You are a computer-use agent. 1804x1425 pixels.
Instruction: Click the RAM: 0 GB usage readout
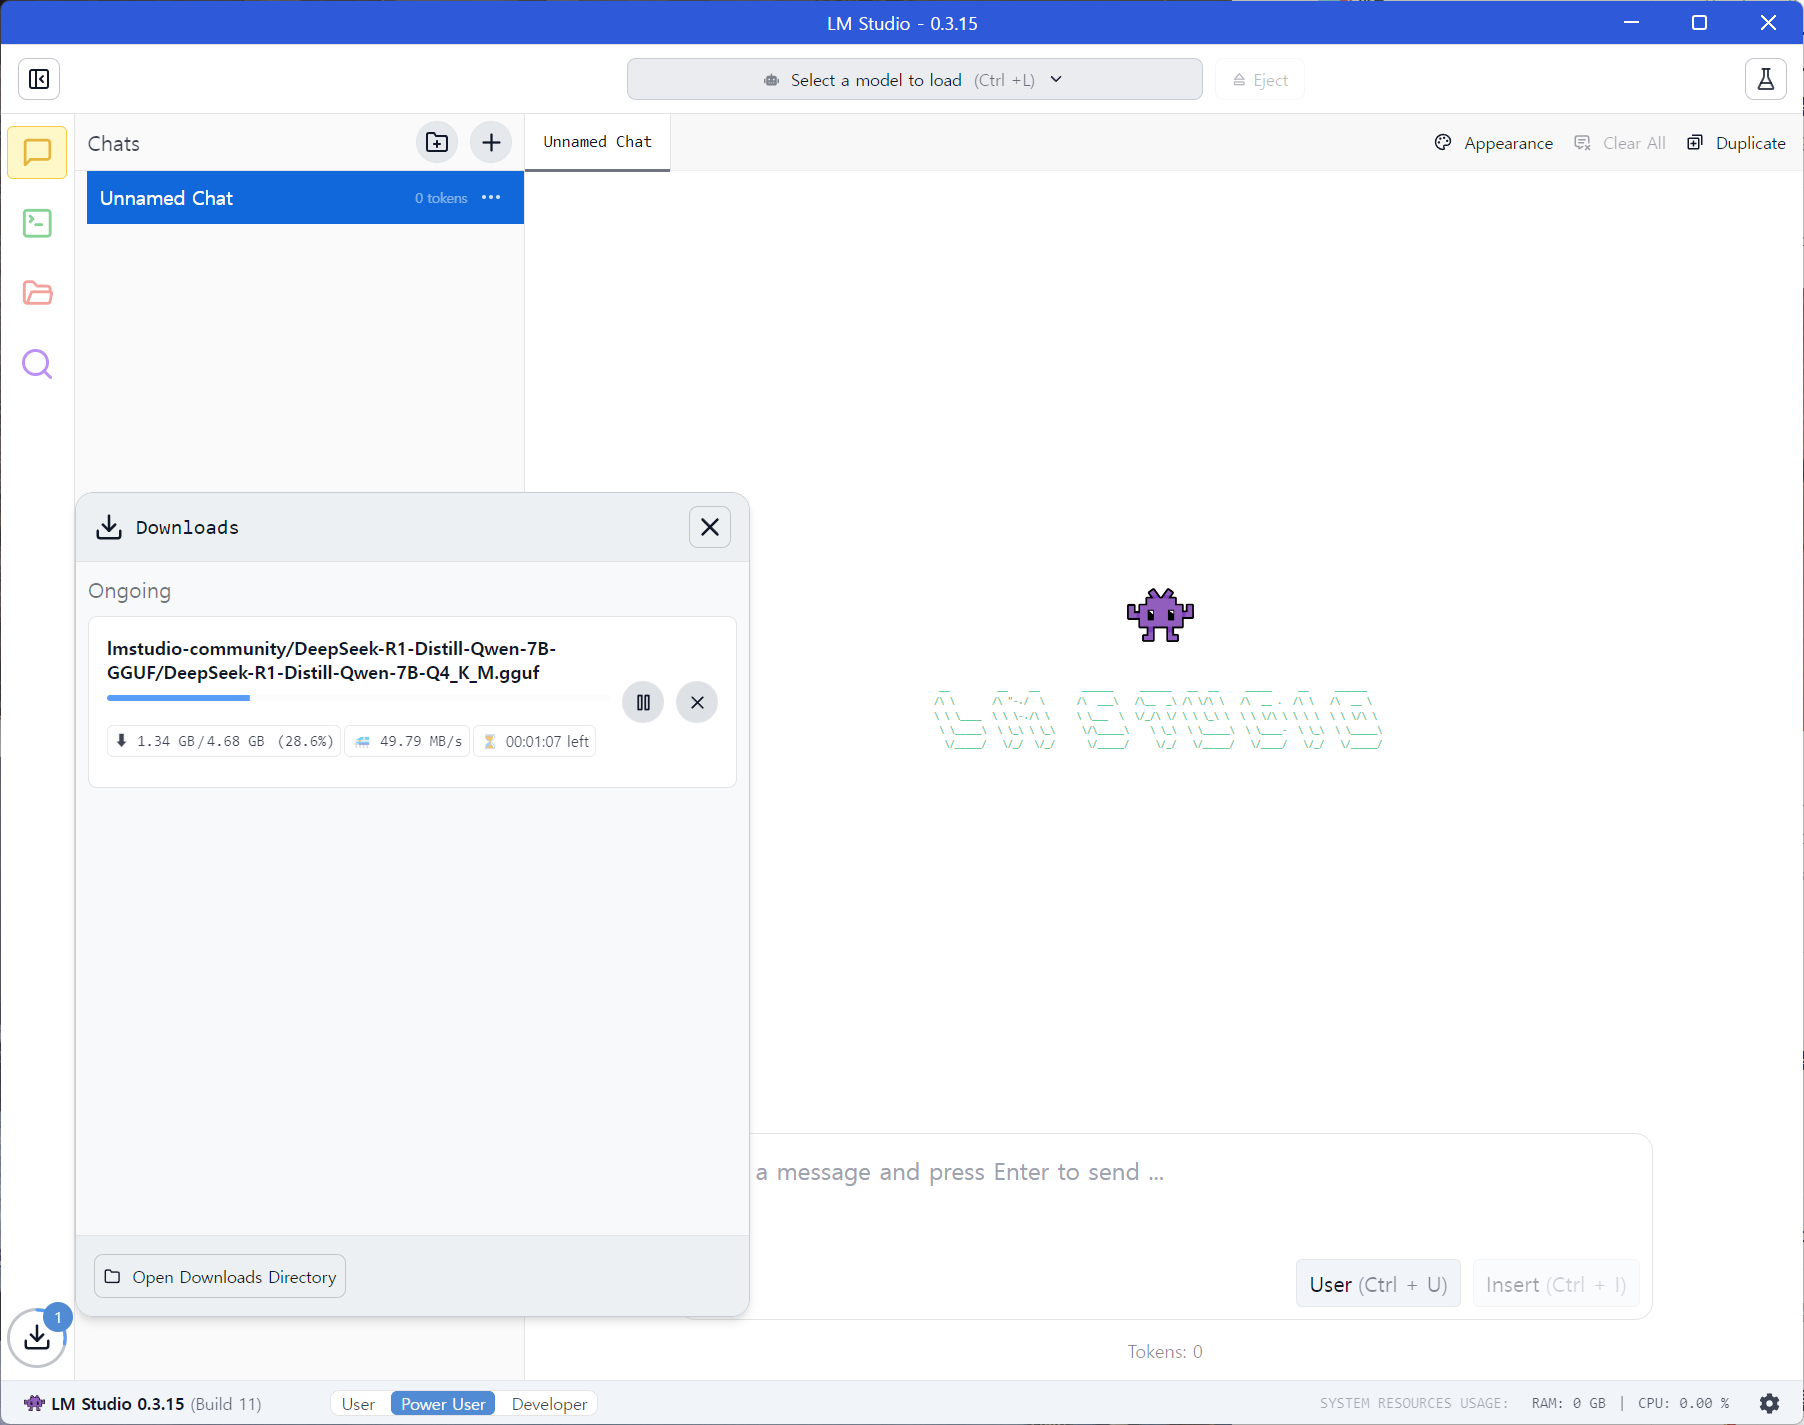click(x=1568, y=1403)
